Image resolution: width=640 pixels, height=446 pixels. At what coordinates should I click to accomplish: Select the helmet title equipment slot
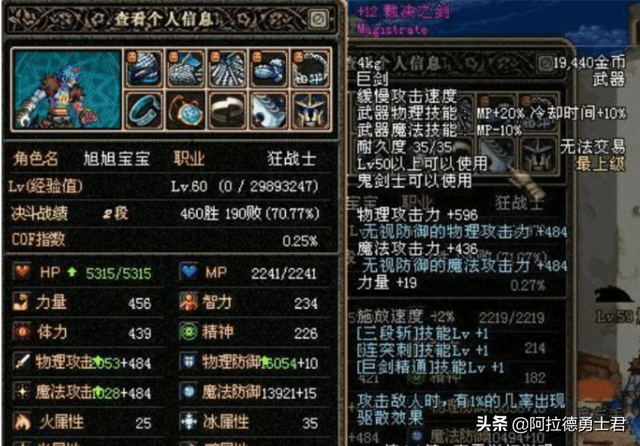click(311, 110)
